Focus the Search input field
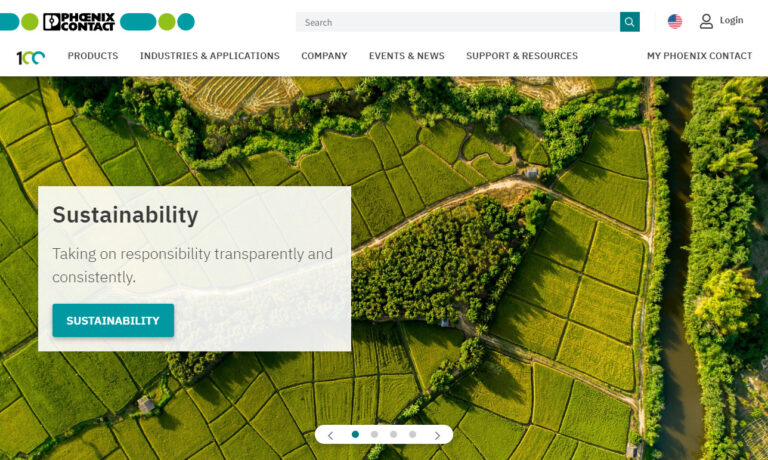Viewport: 768px width, 460px height. (457, 22)
